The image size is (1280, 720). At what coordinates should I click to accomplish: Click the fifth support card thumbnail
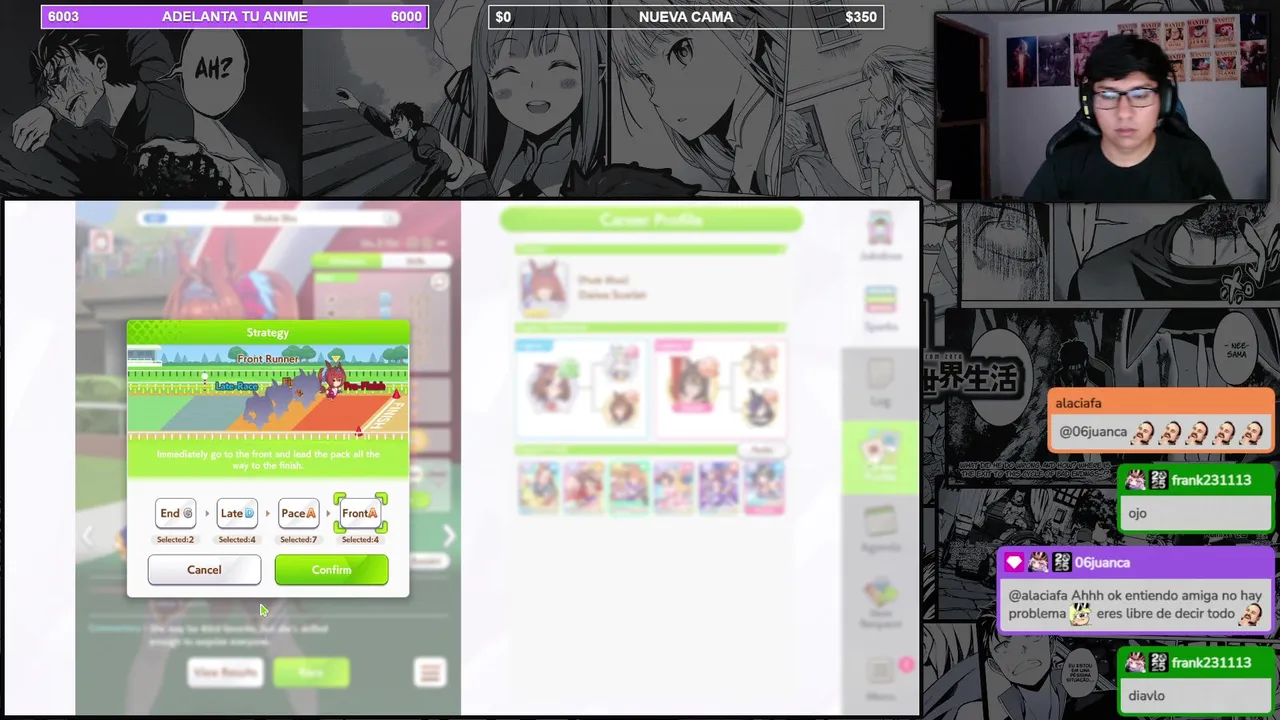pyautogui.click(x=719, y=486)
